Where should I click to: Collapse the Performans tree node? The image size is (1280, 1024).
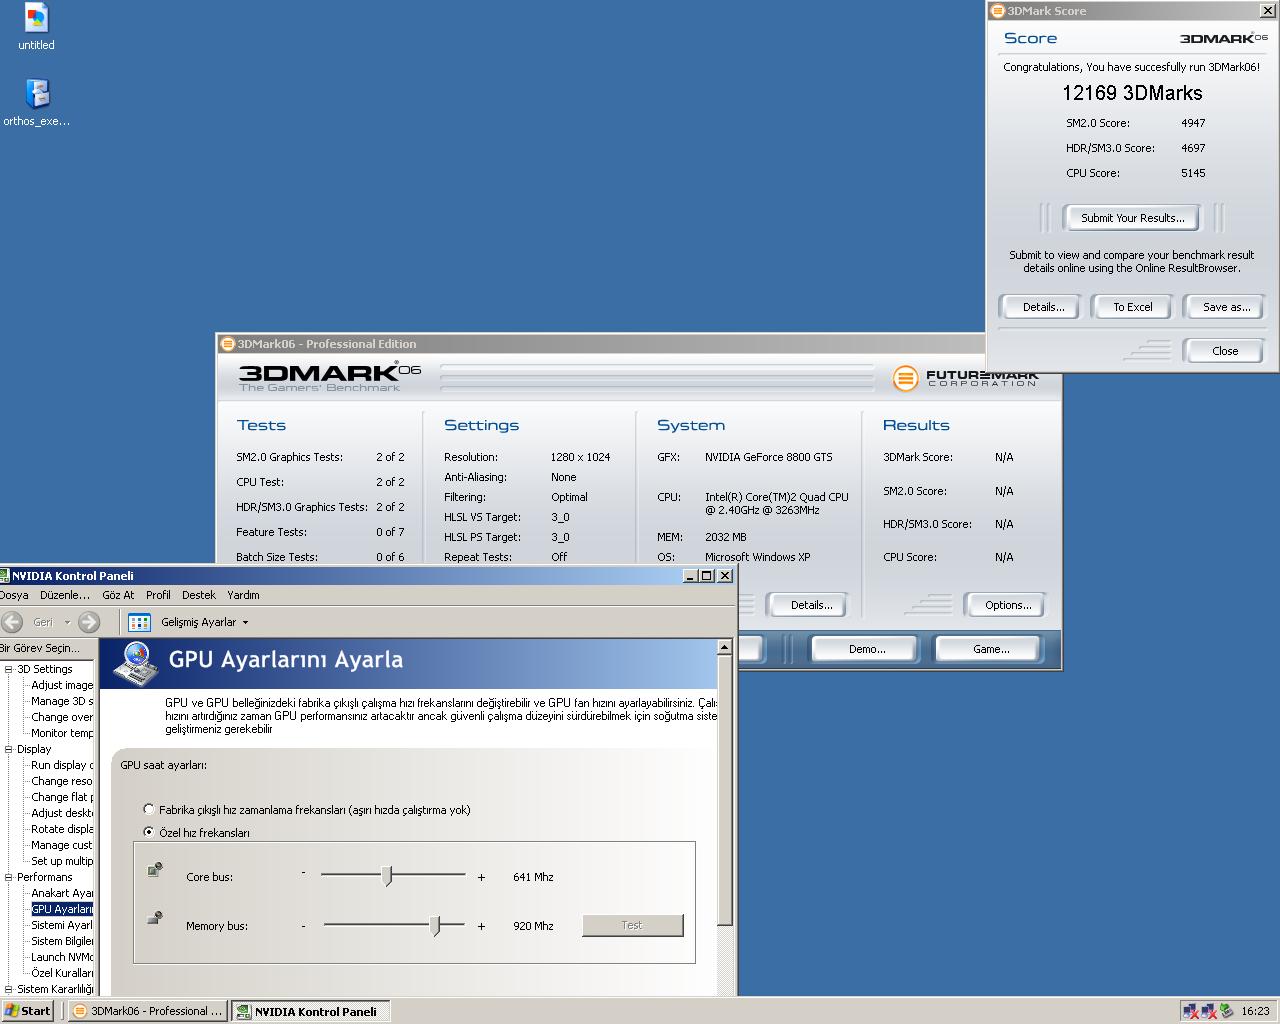click(8, 877)
